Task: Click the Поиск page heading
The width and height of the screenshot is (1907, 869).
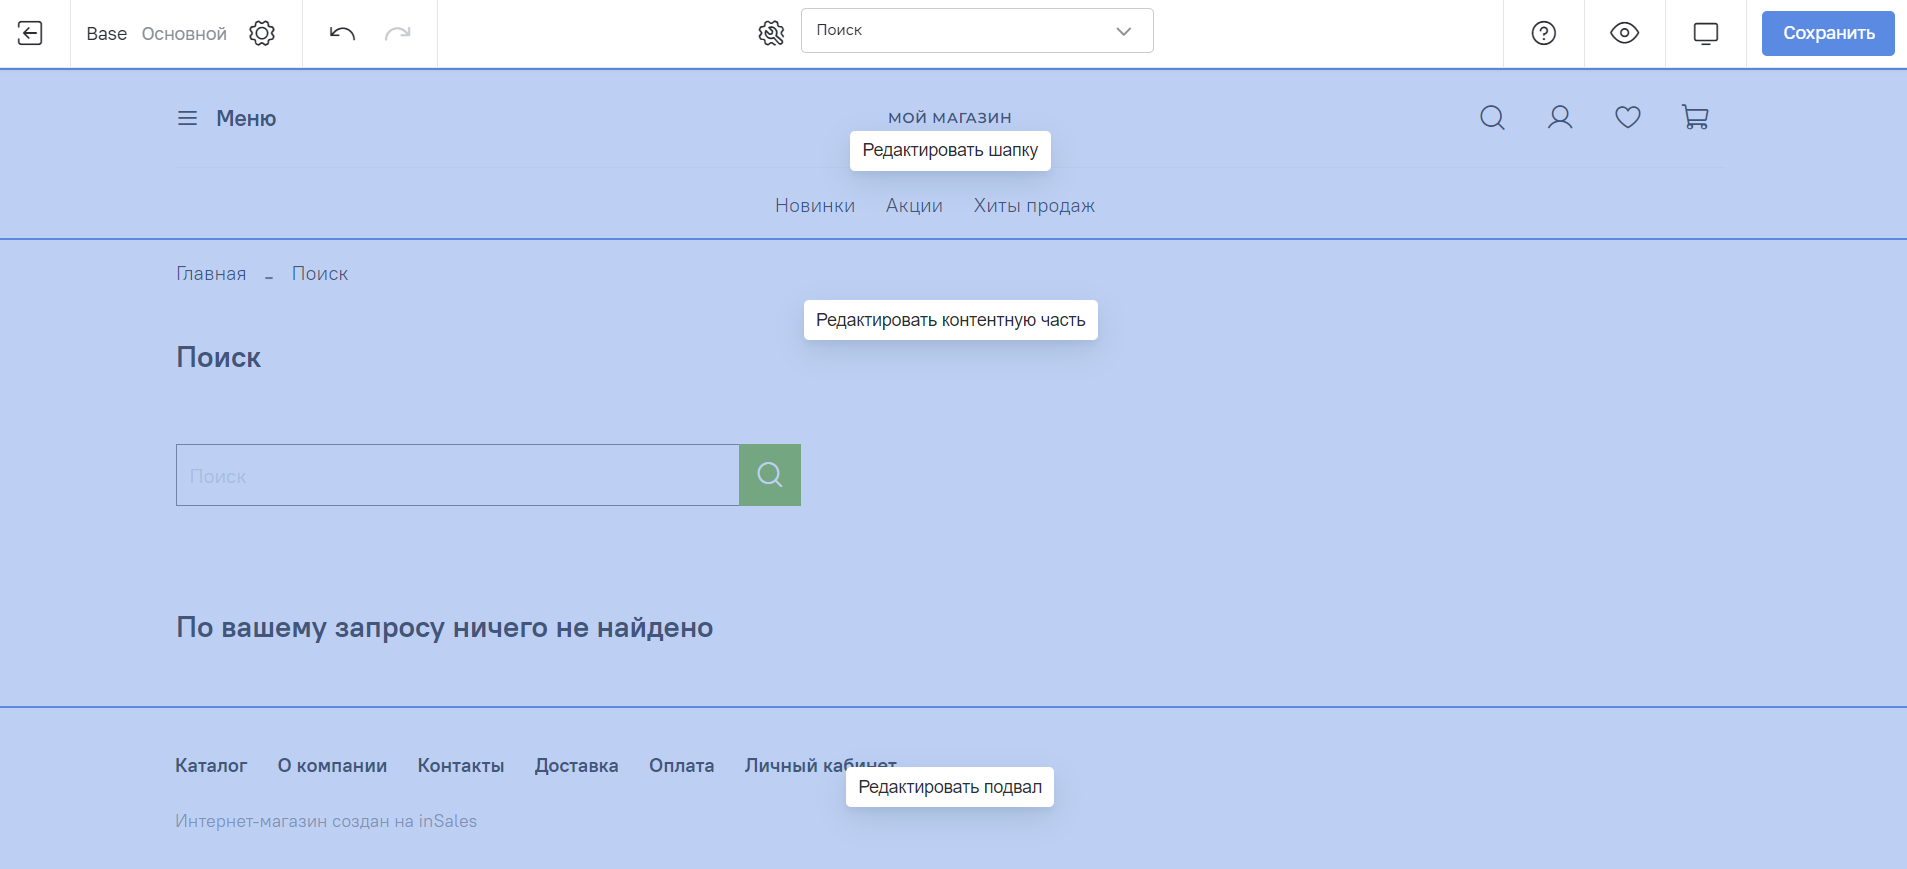Action: pos(218,357)
